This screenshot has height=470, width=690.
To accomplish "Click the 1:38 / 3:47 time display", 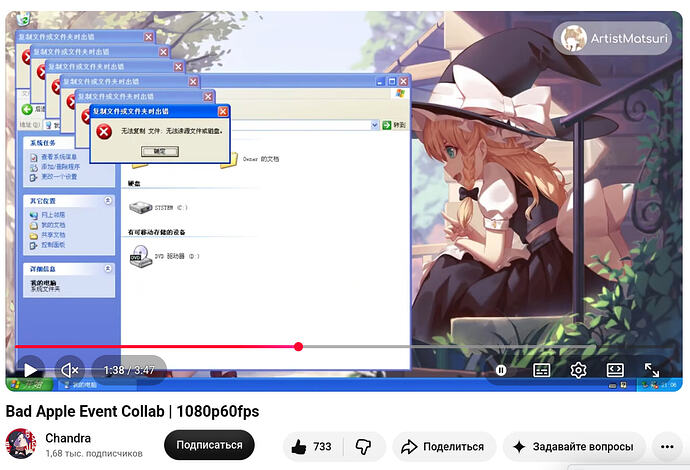I will point(129,370).
